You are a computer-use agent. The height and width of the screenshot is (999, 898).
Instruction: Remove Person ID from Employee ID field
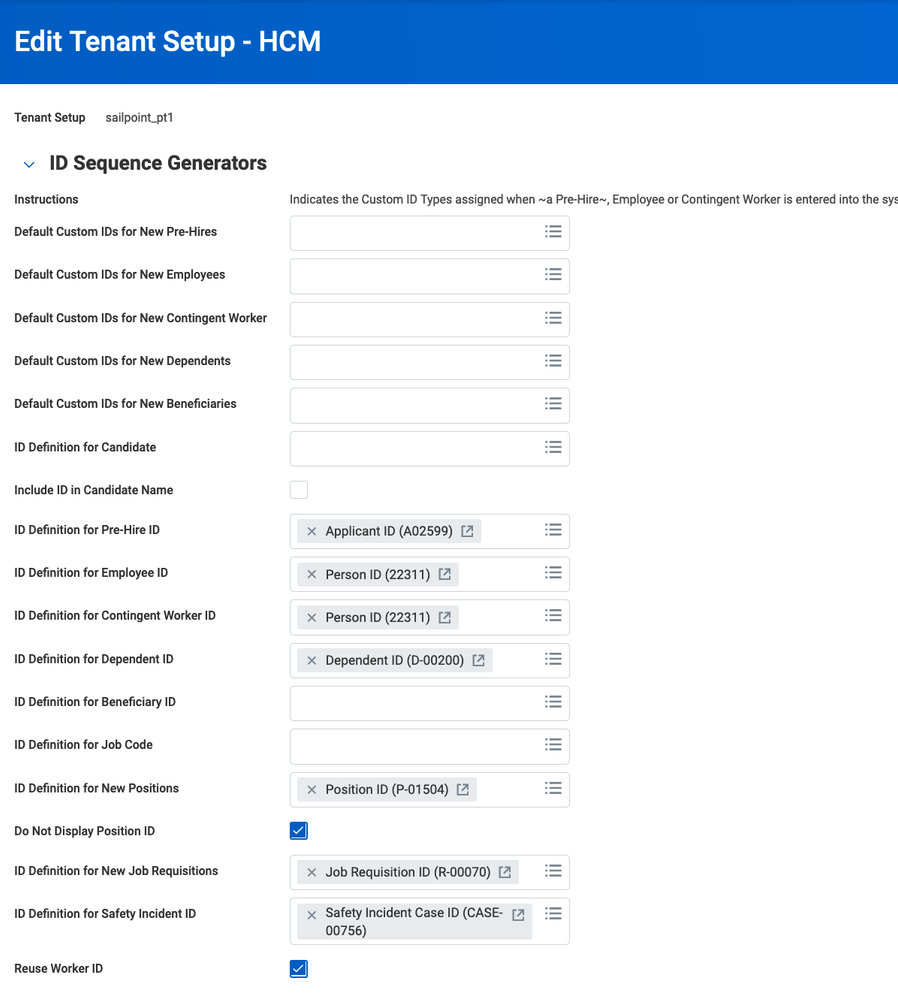point(312,574)
